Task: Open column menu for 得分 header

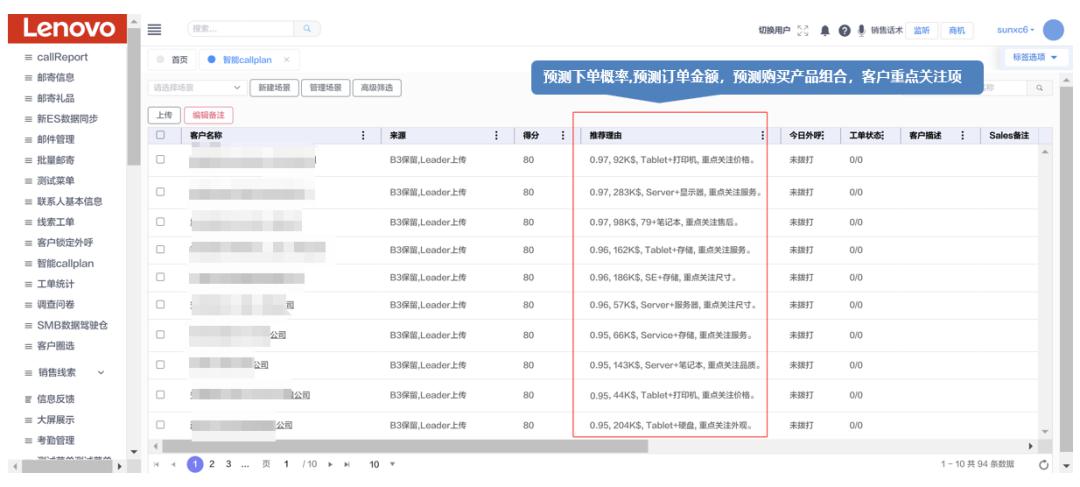Action: coord(563,136)
